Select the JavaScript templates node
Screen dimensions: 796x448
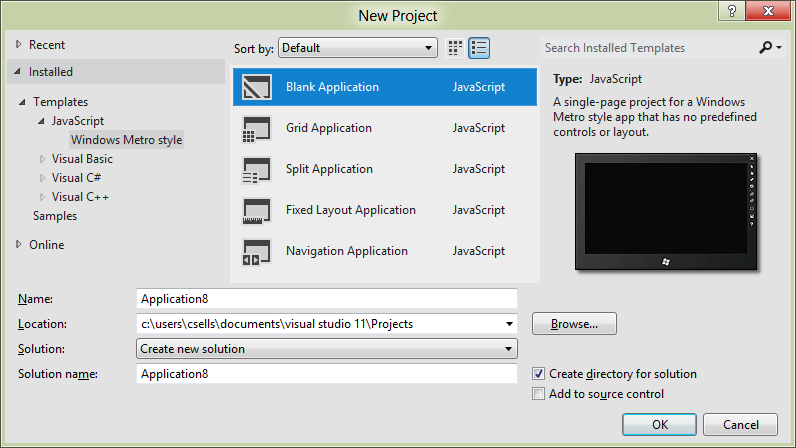(78, 121)
